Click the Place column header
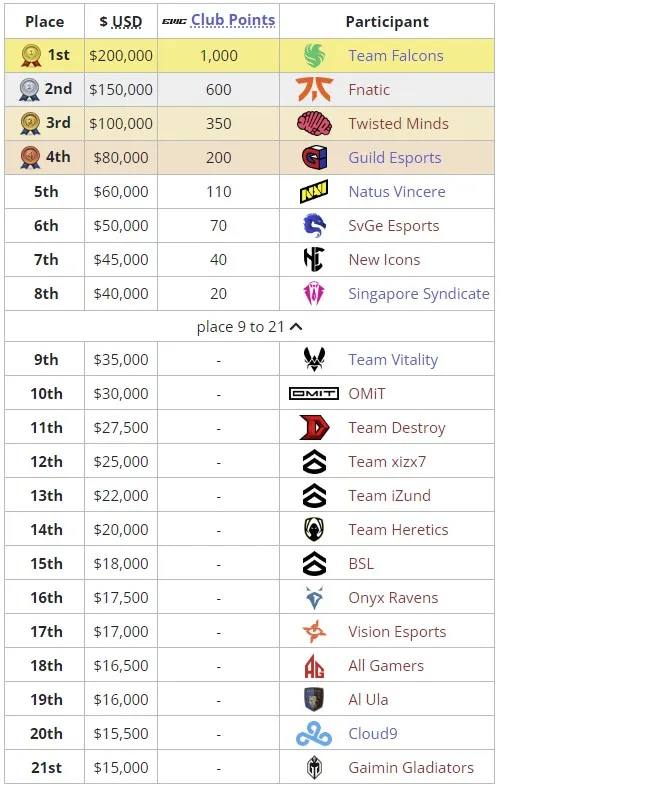The image size is (665, 797). (x=45, y=21)
